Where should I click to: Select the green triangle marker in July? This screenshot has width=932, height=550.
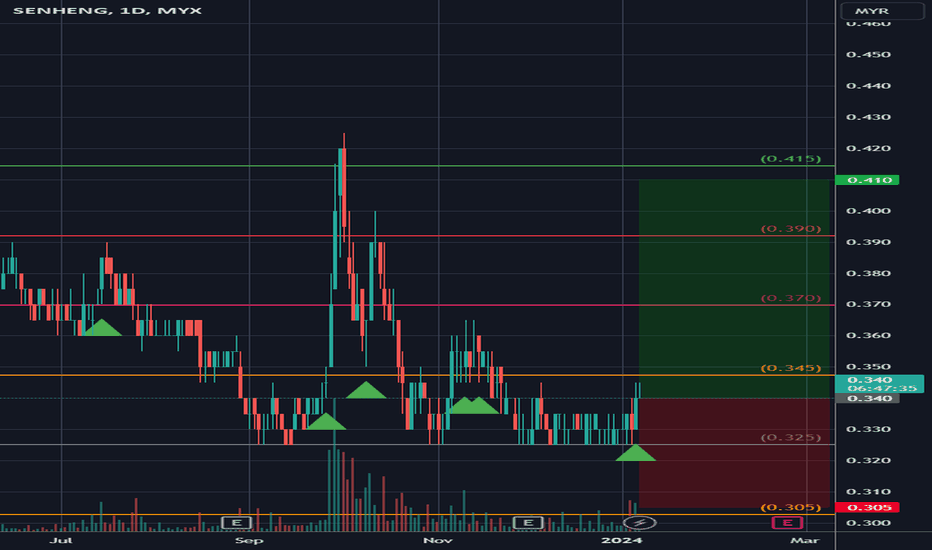click(x=102, y=328)
